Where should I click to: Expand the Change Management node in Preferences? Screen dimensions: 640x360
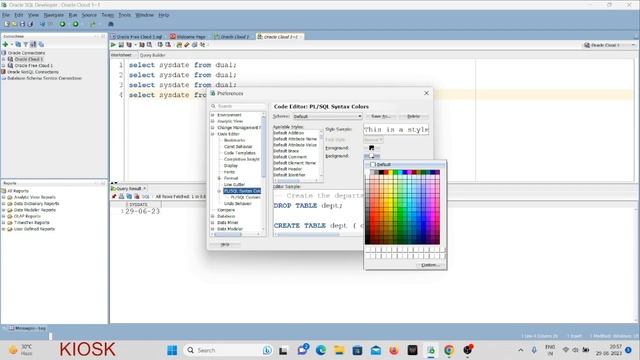(x=213, y=128)
